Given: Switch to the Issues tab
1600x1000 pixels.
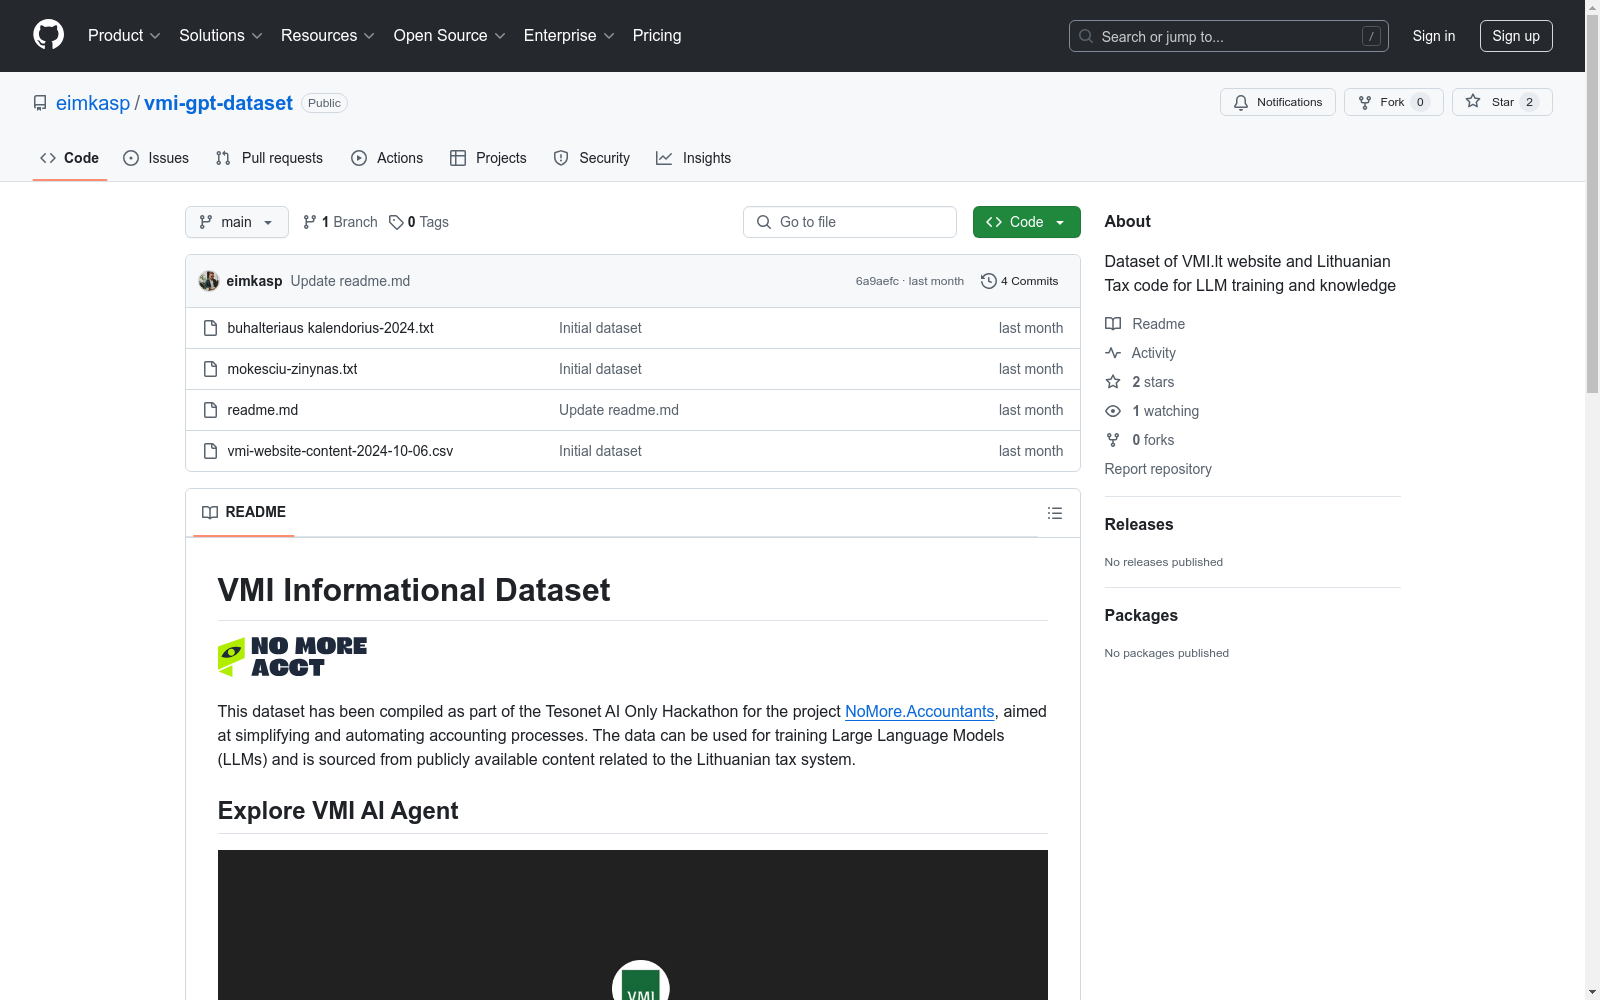Looking at the screenshot, I should coord(156,158).
